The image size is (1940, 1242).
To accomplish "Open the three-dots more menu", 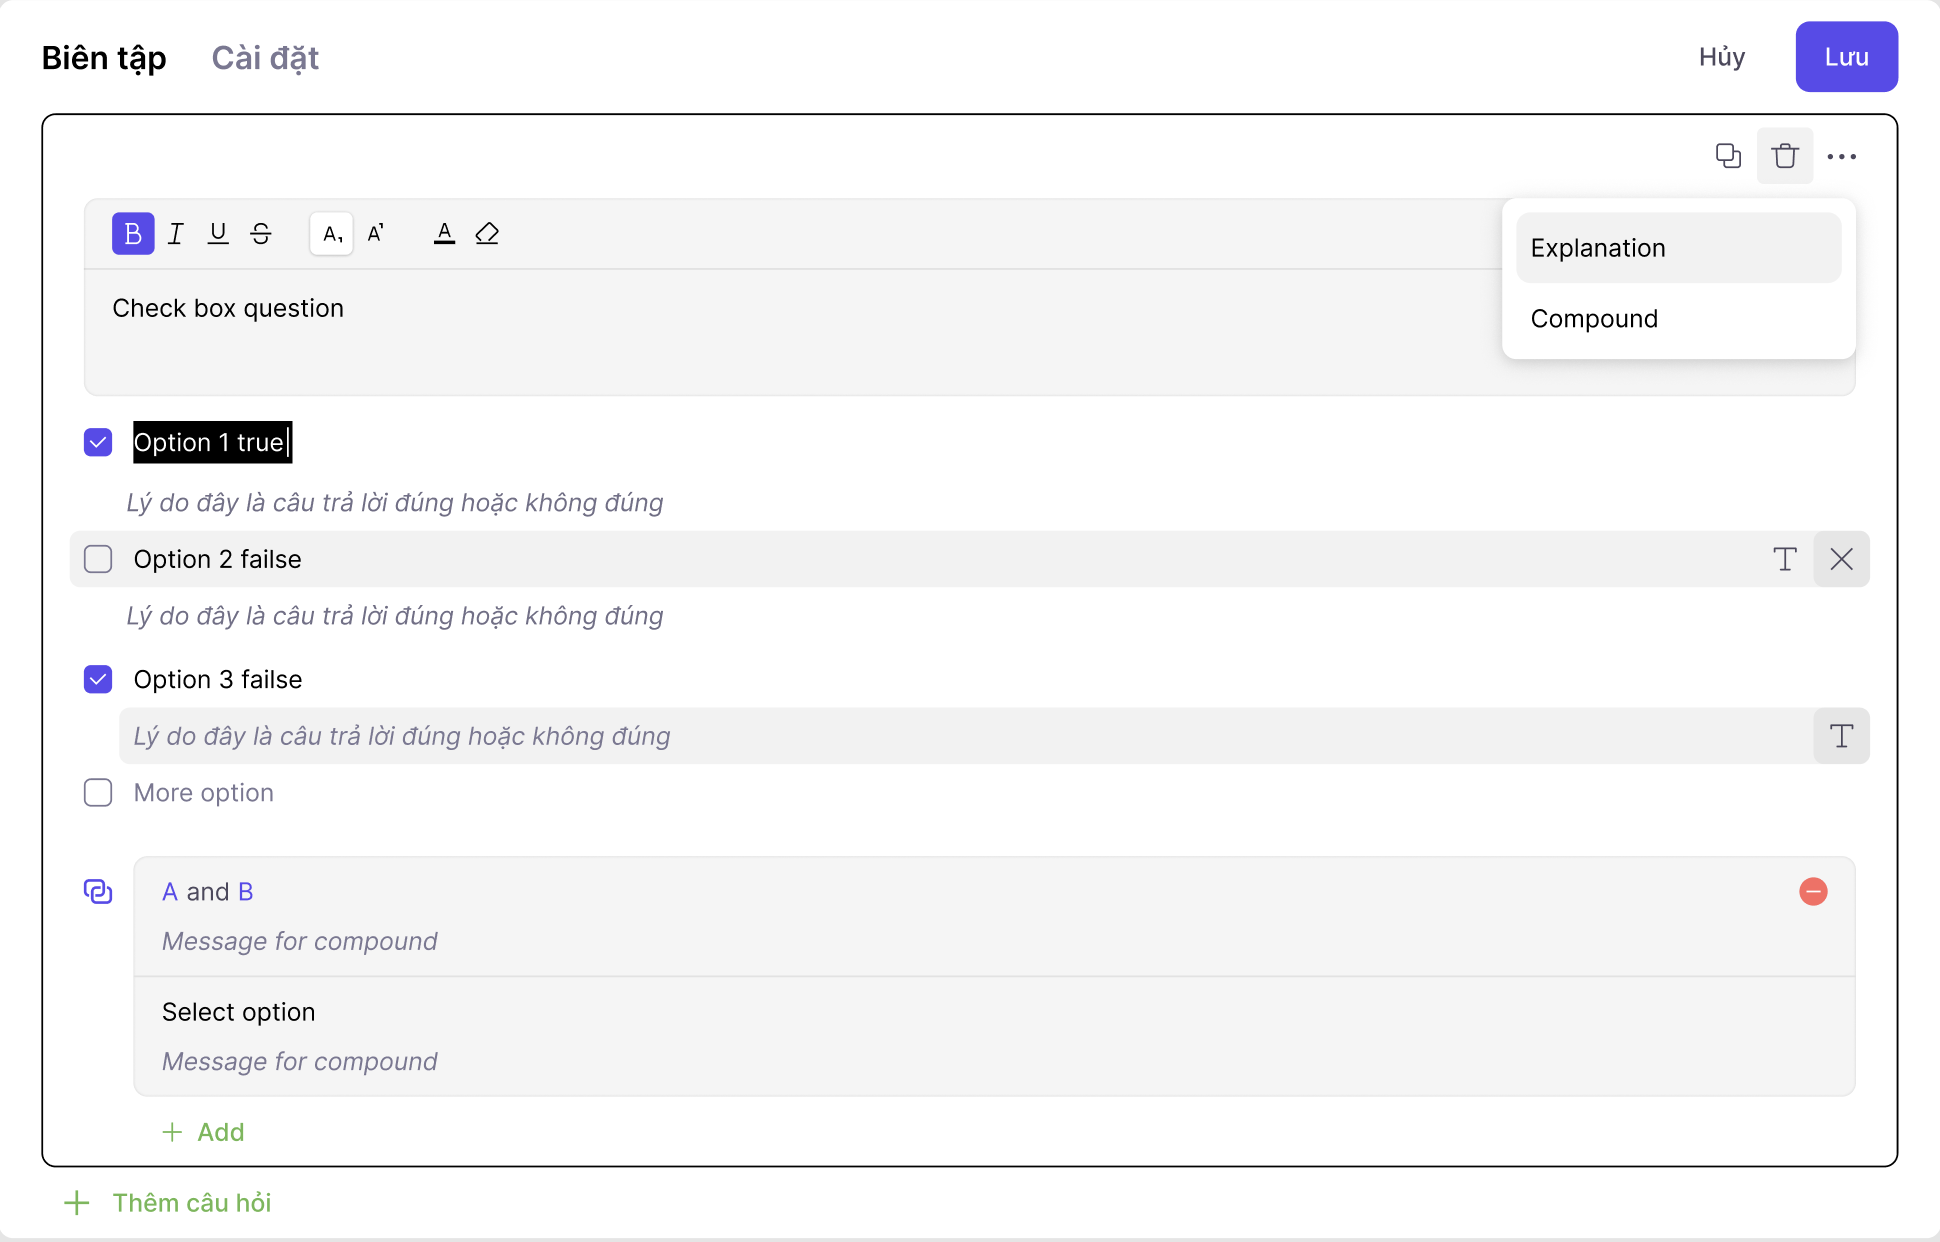I will tap(1842, 156).
